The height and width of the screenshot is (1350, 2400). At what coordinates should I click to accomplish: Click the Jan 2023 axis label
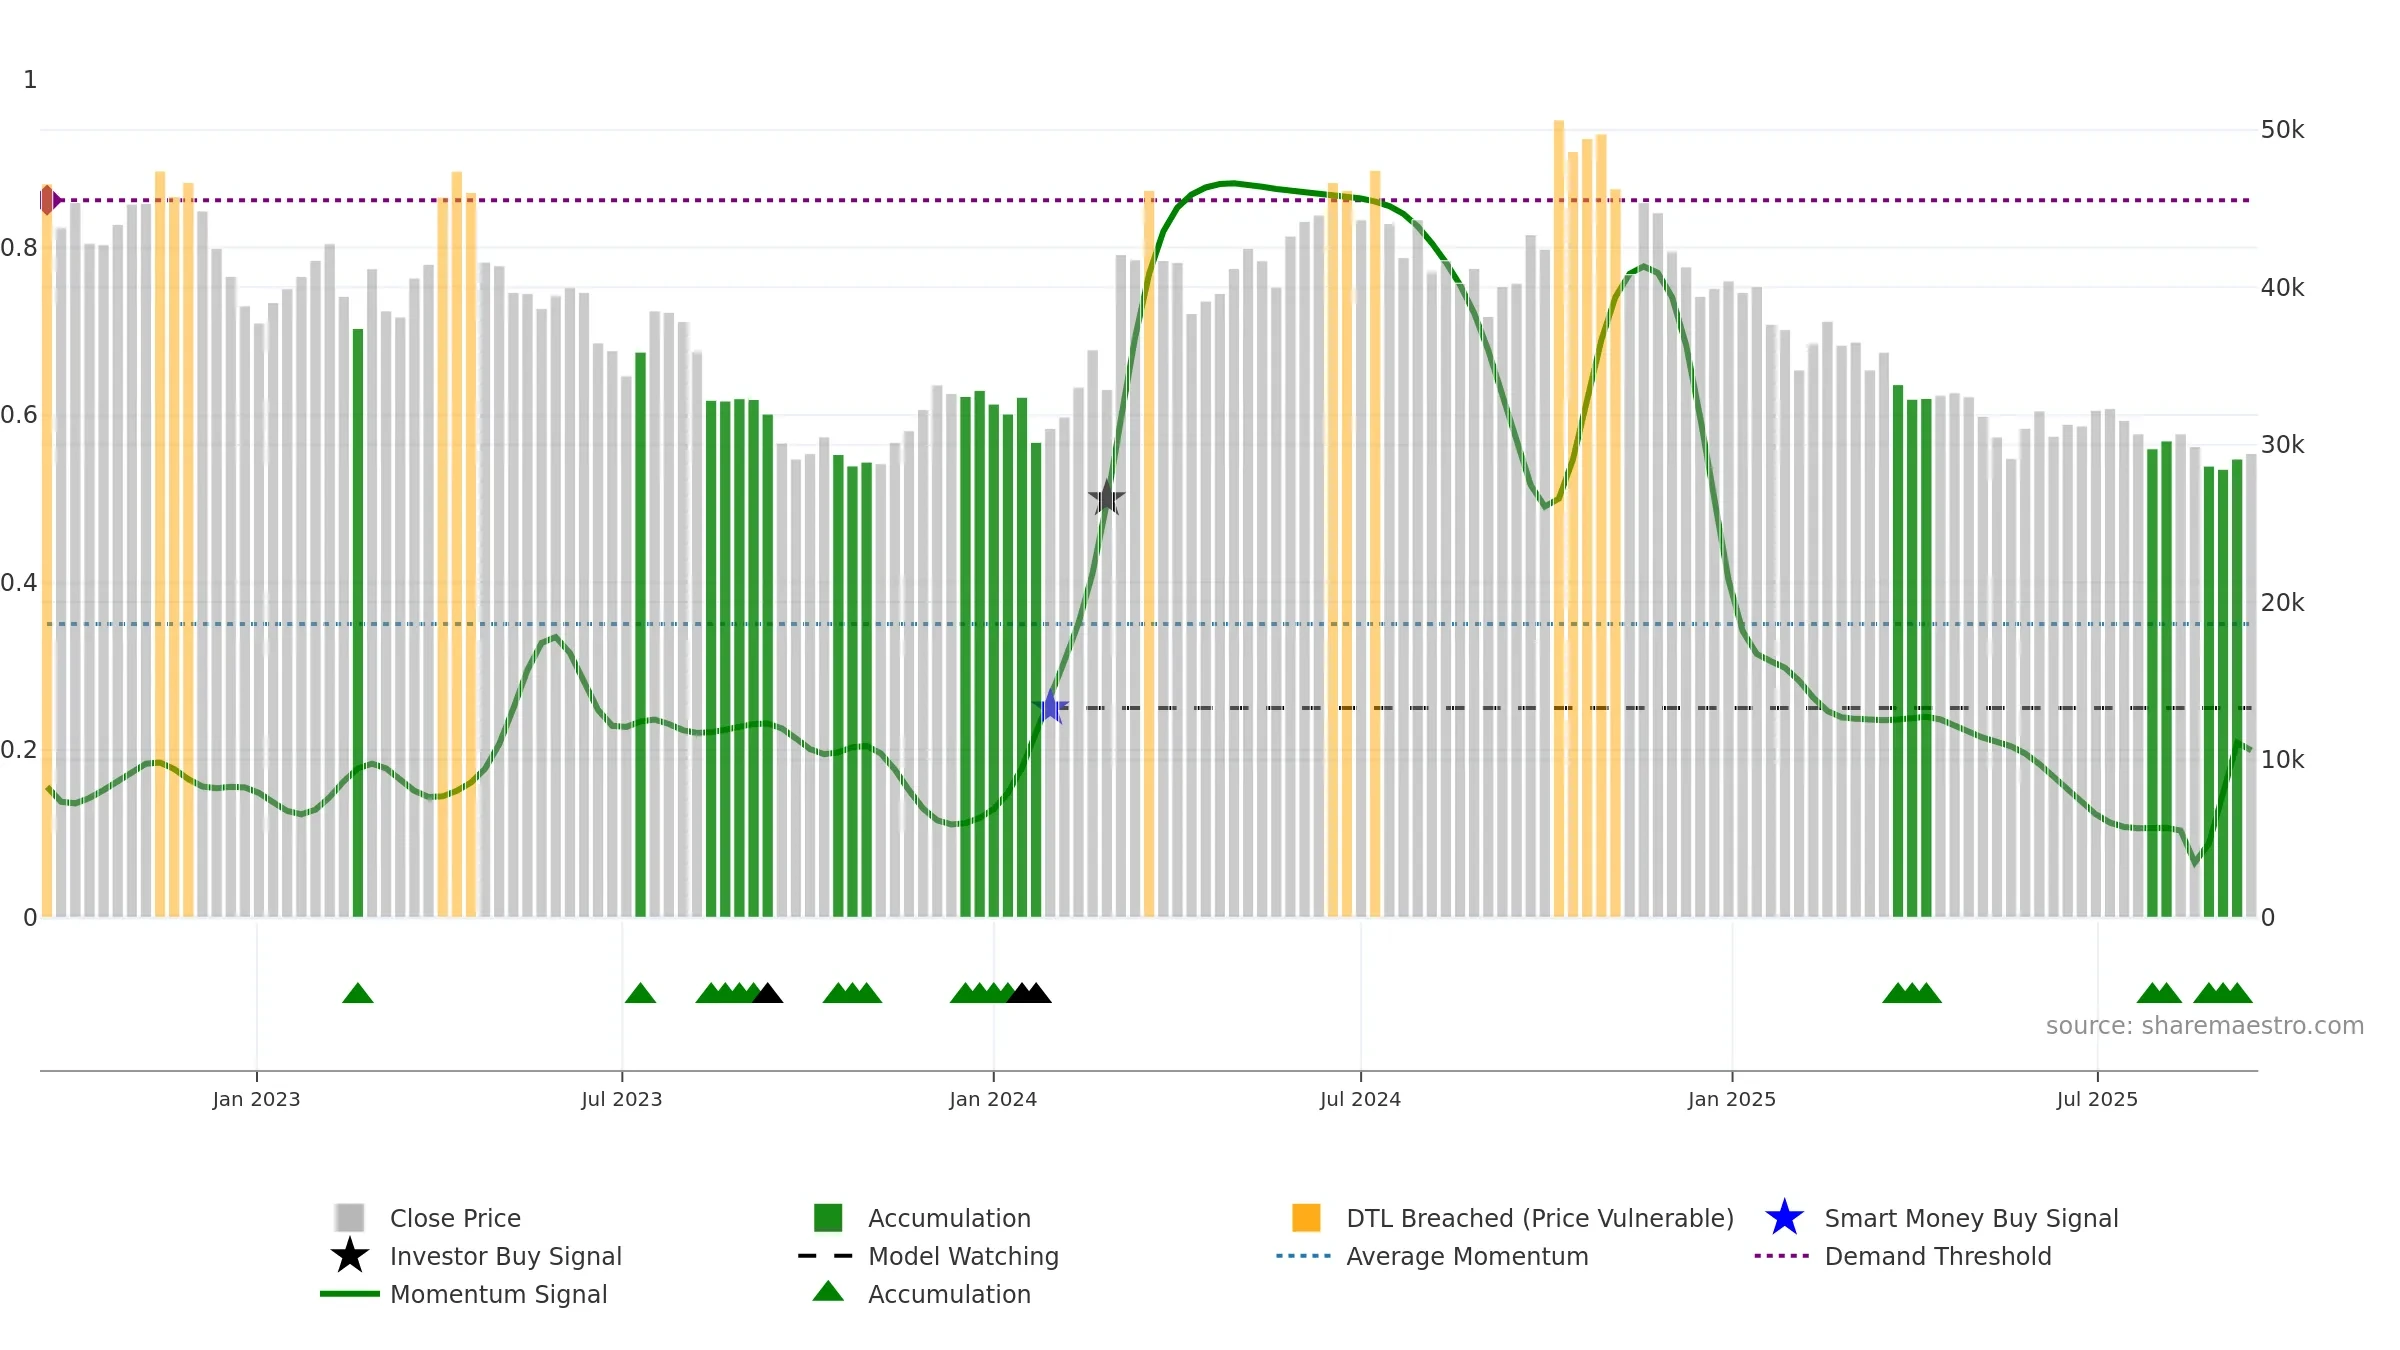(x=256, y=1099)
